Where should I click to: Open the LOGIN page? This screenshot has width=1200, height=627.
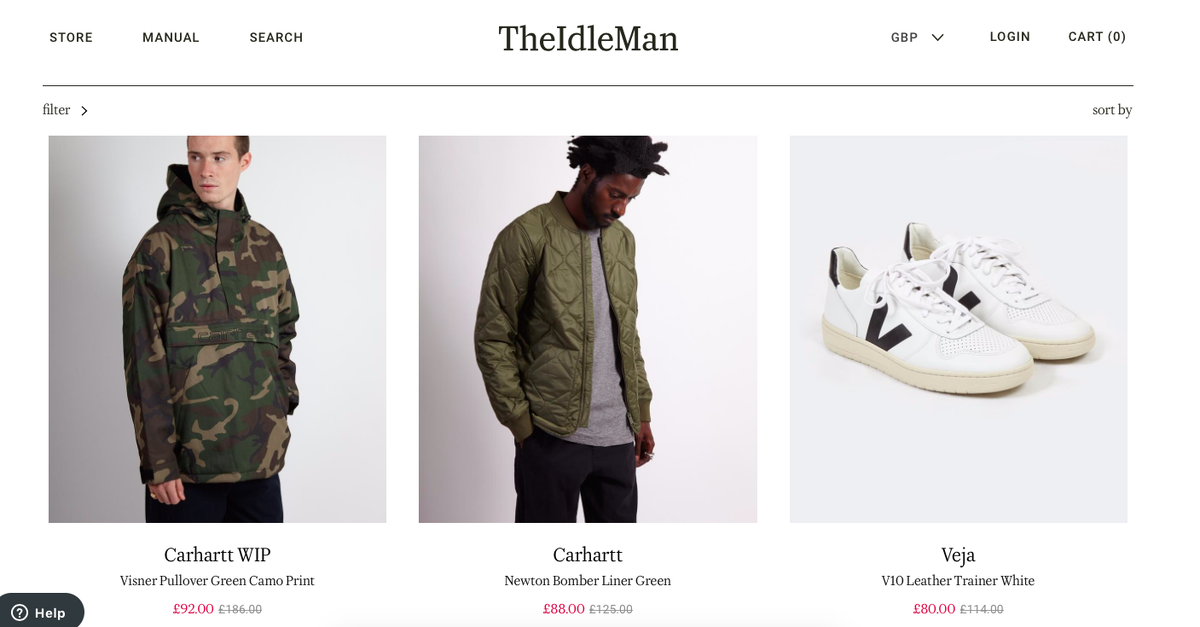[x=1010, y=37]
